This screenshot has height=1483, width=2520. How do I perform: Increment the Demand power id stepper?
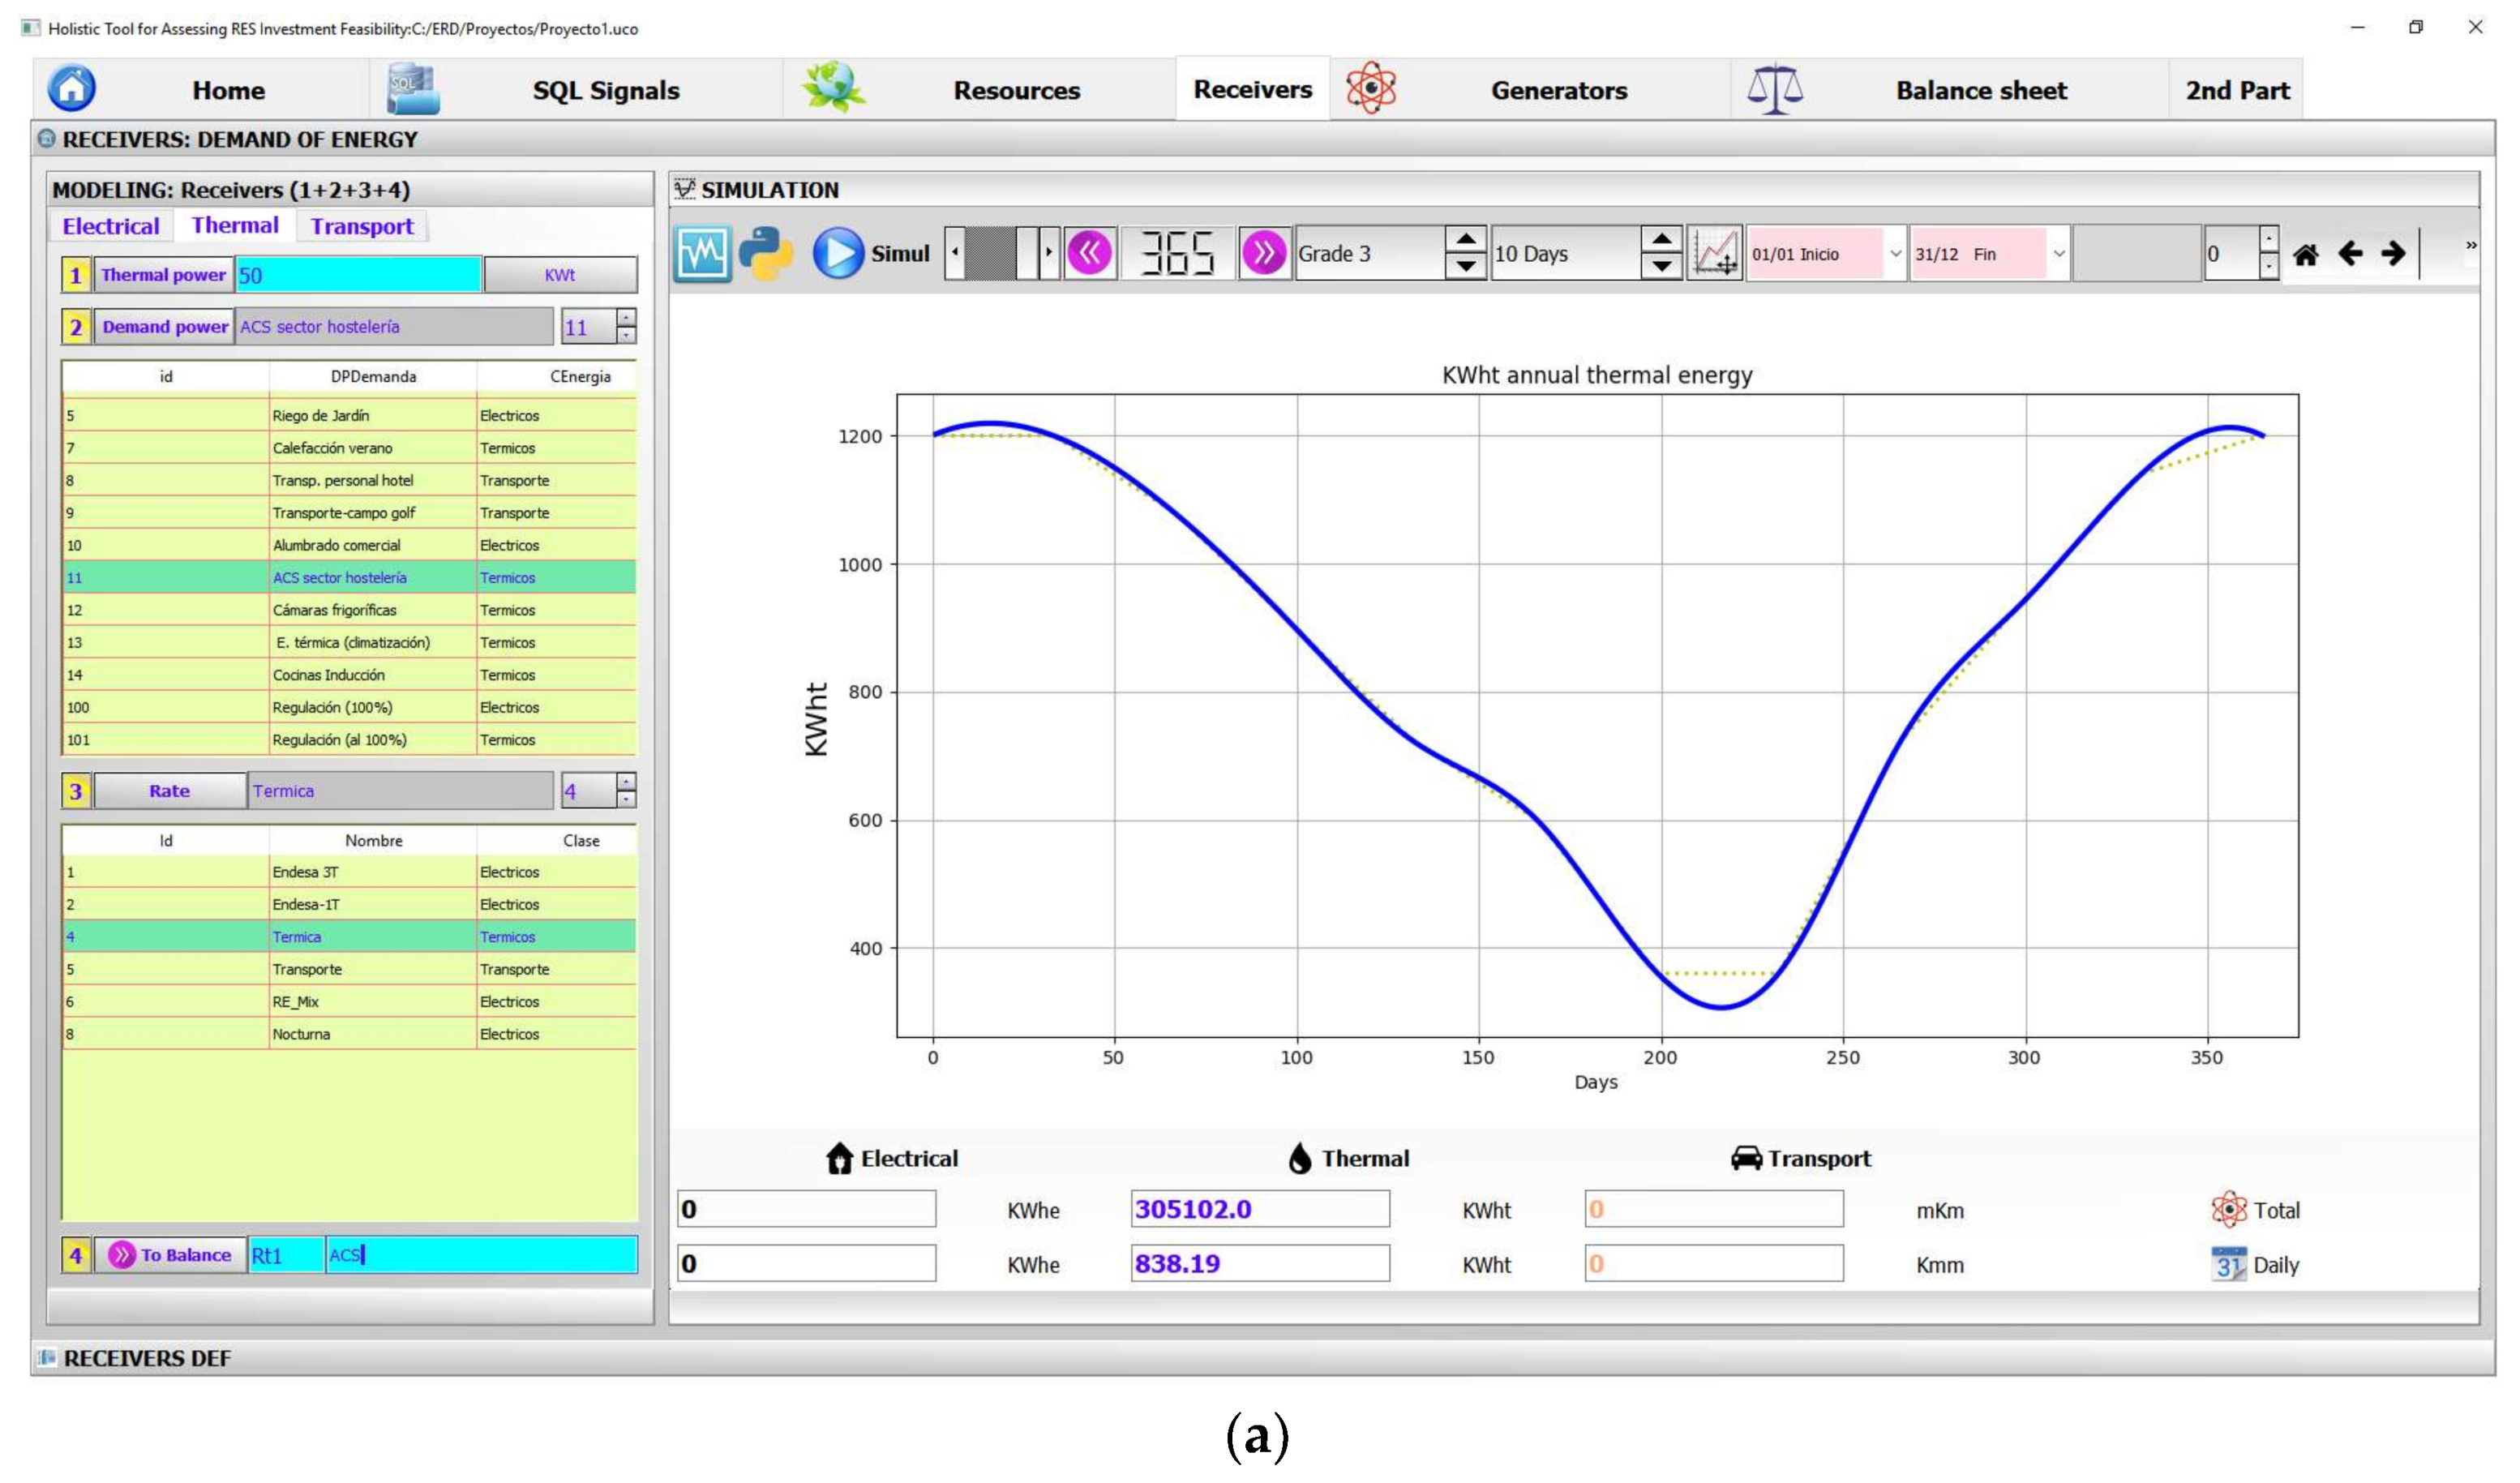click(x=626, y=318)
